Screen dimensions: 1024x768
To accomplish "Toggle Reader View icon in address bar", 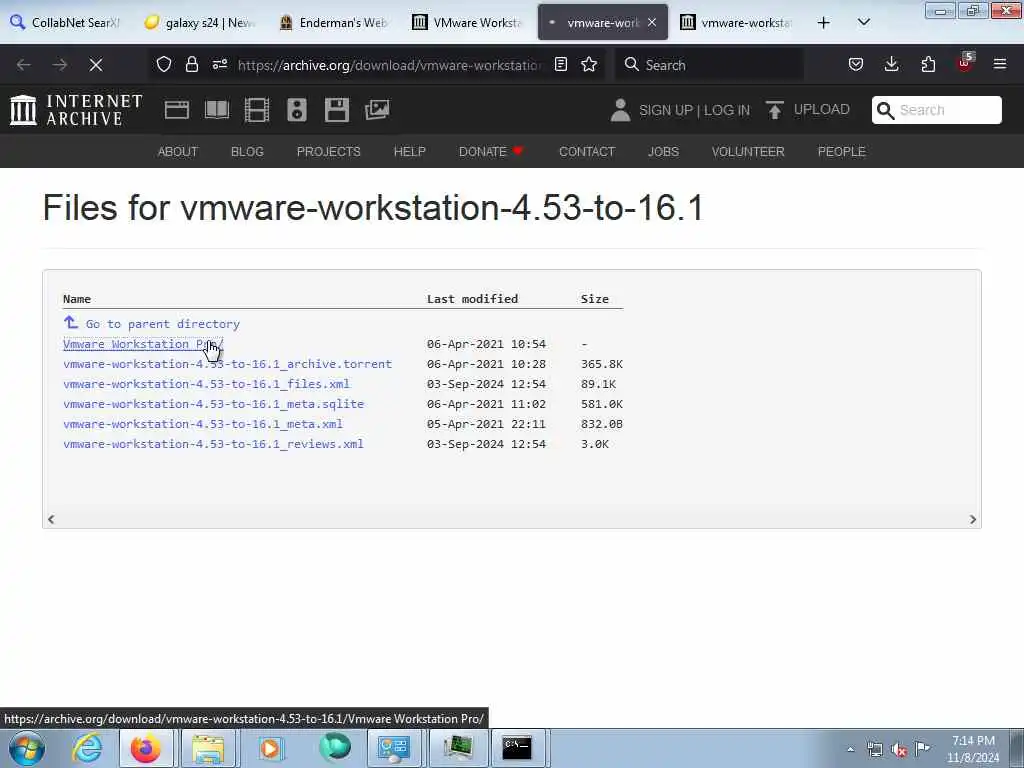I will click(560, 64).
